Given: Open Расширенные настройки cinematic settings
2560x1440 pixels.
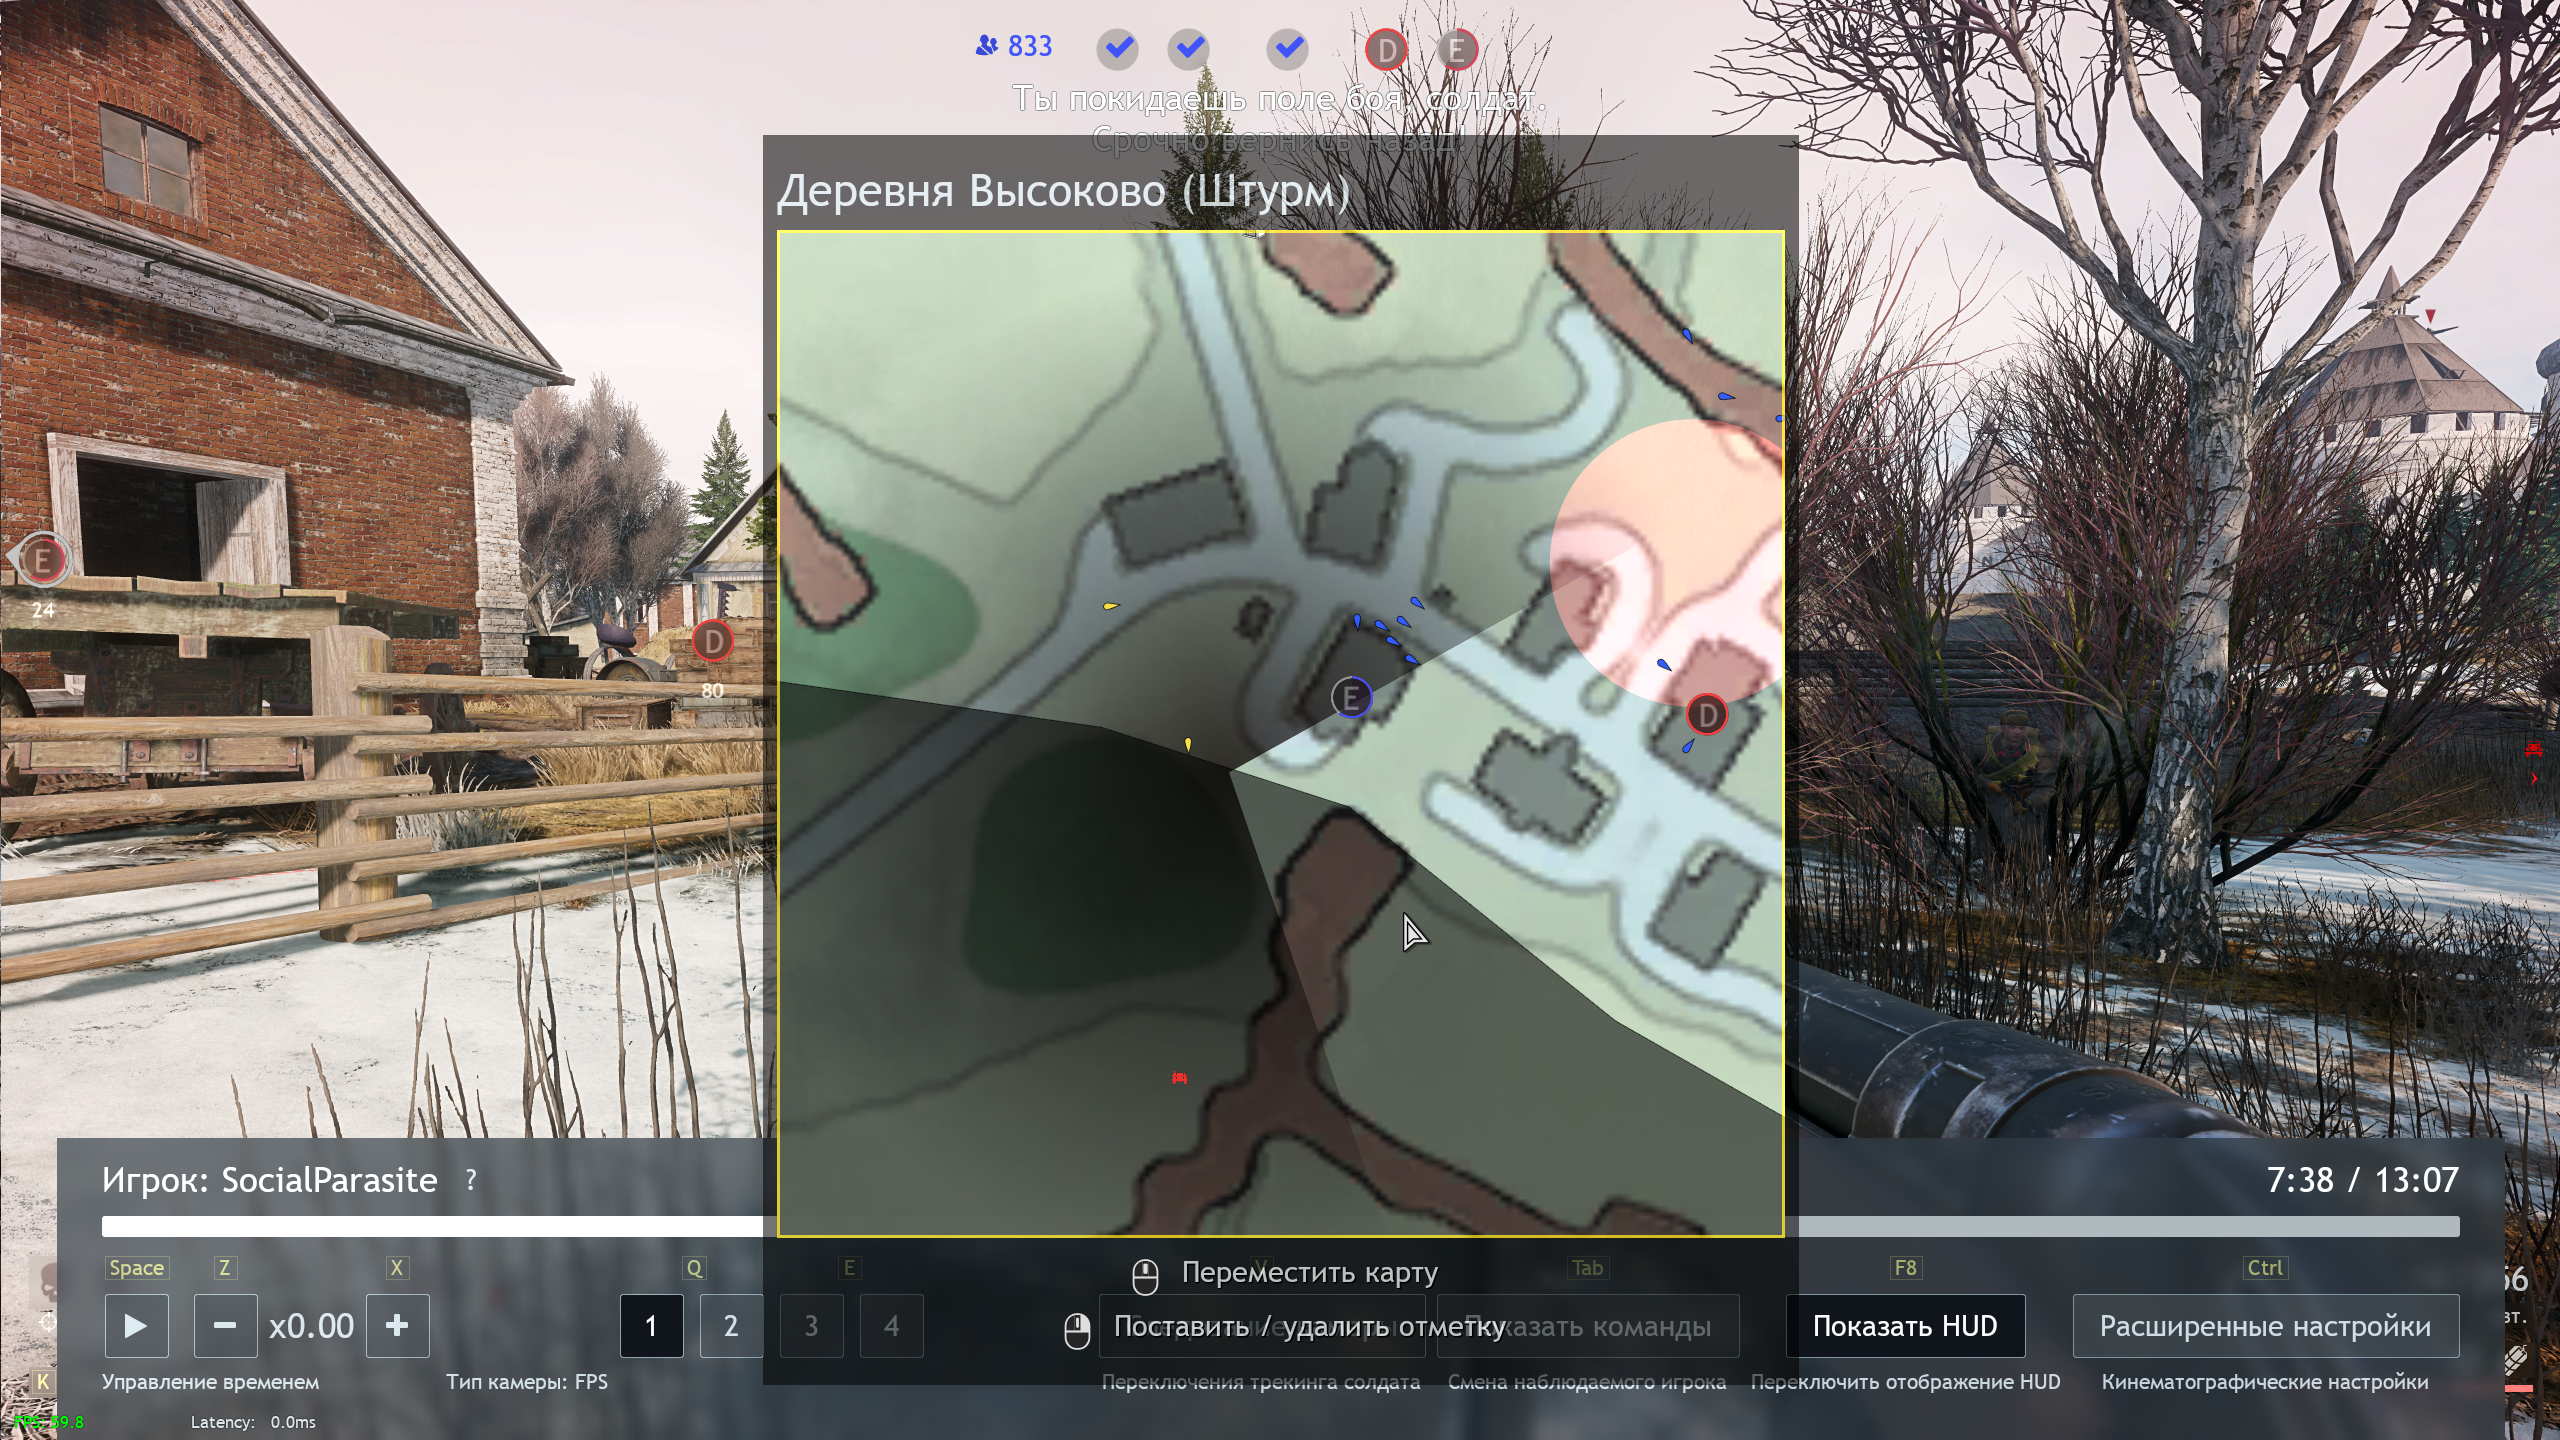Looking at the screenshot, I should [x=2265, y=1326].
